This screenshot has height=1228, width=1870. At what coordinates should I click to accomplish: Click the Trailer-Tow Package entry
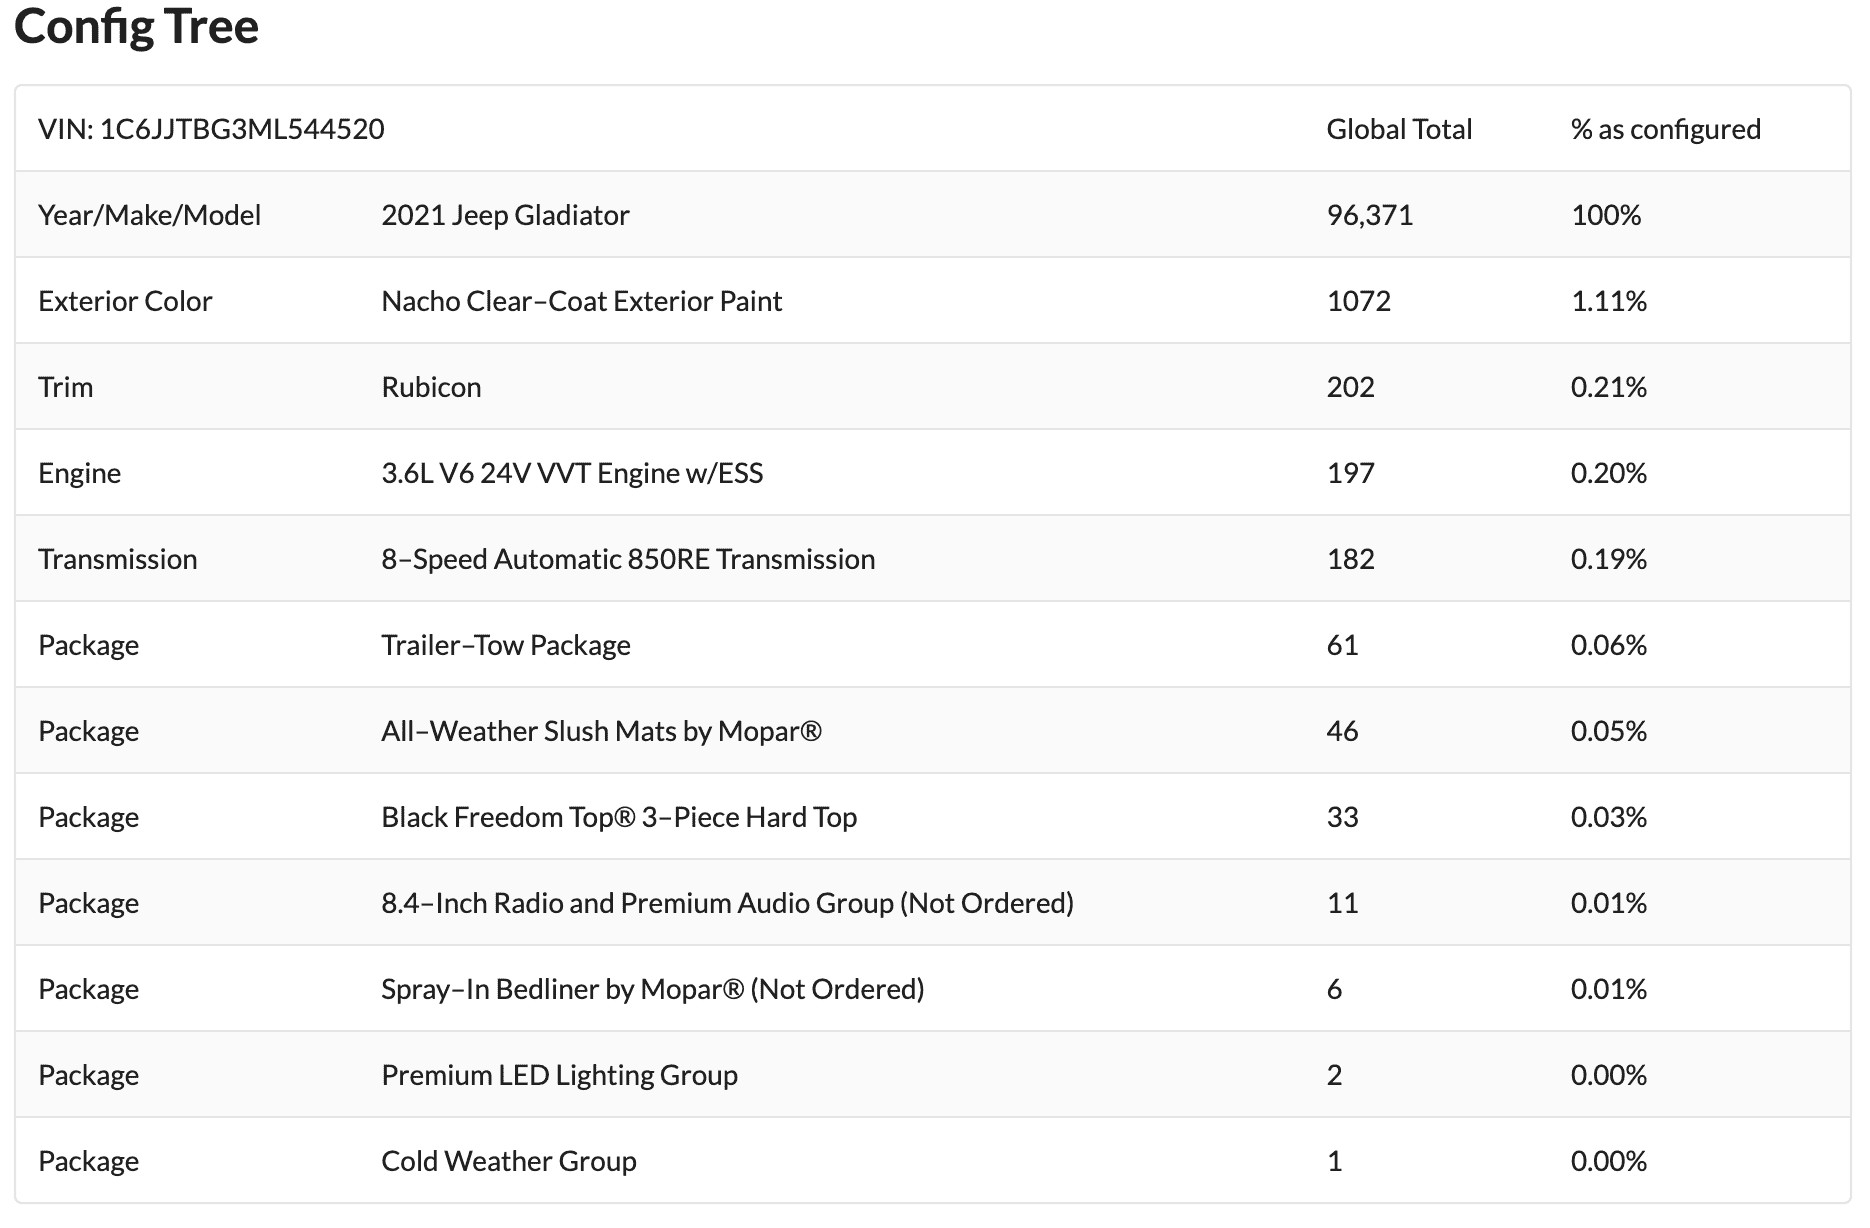(506, 645)
